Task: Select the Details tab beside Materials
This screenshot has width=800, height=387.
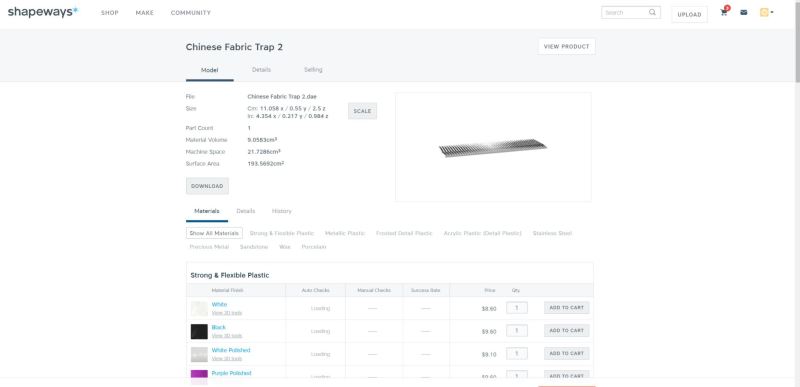Action: 245,211
